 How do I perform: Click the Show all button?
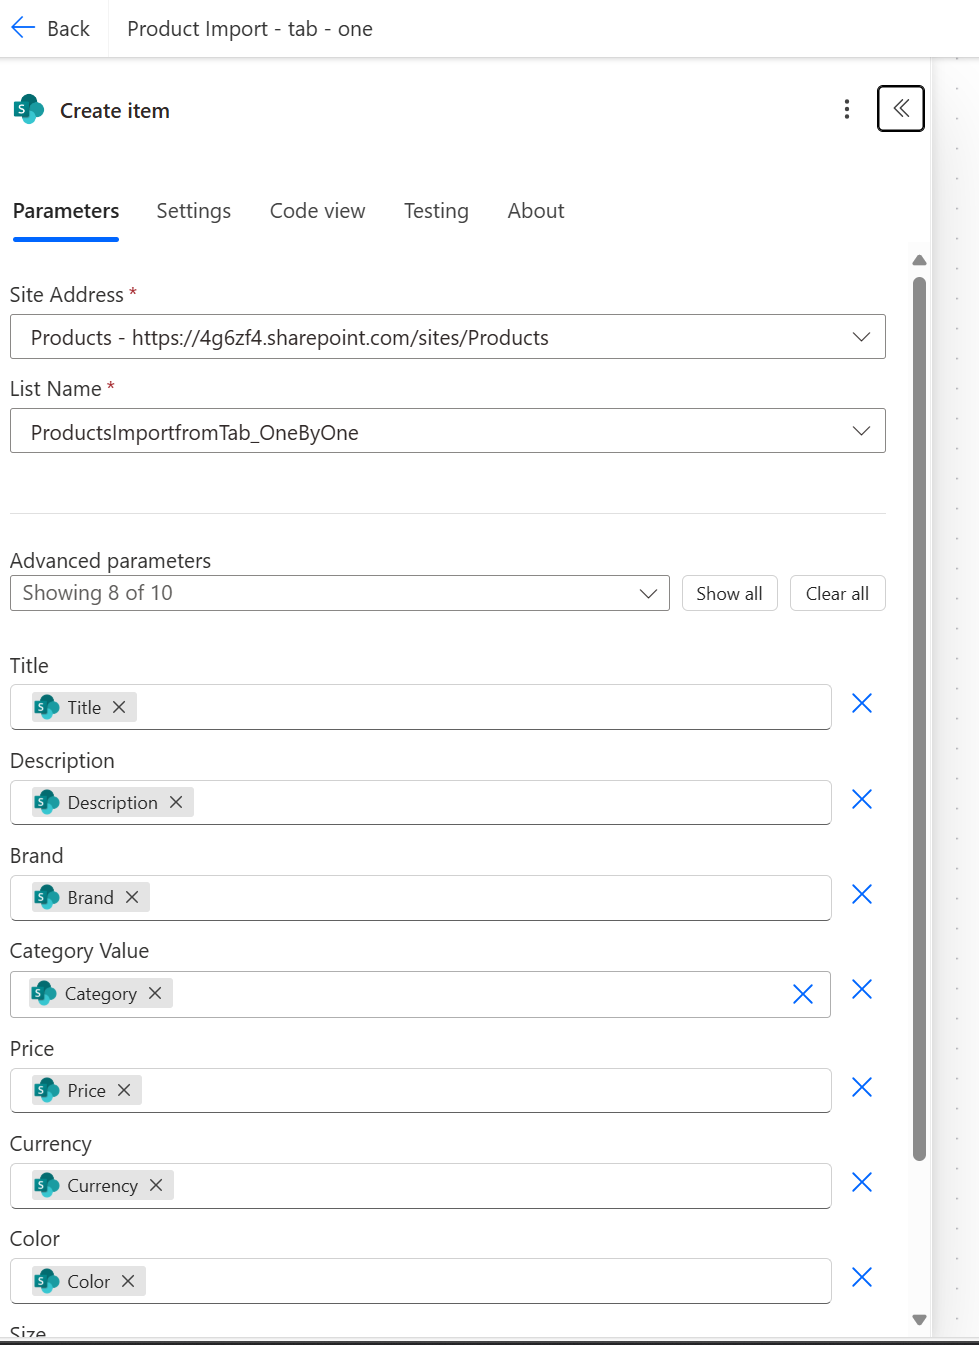[x=729, y=593]
